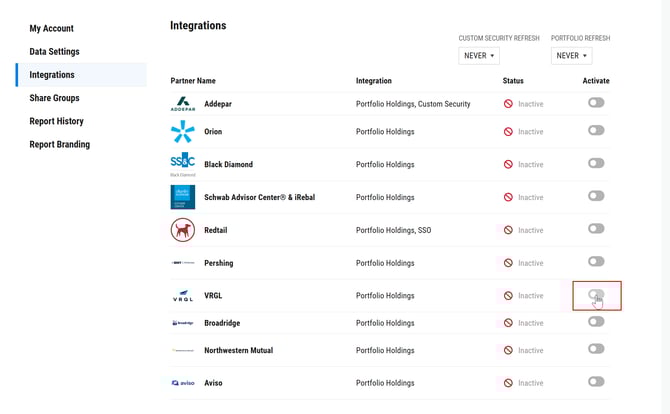Click Addepar's red inactive status icon
The width and height of the screenshot is (670, 414).
coord(508,104)
